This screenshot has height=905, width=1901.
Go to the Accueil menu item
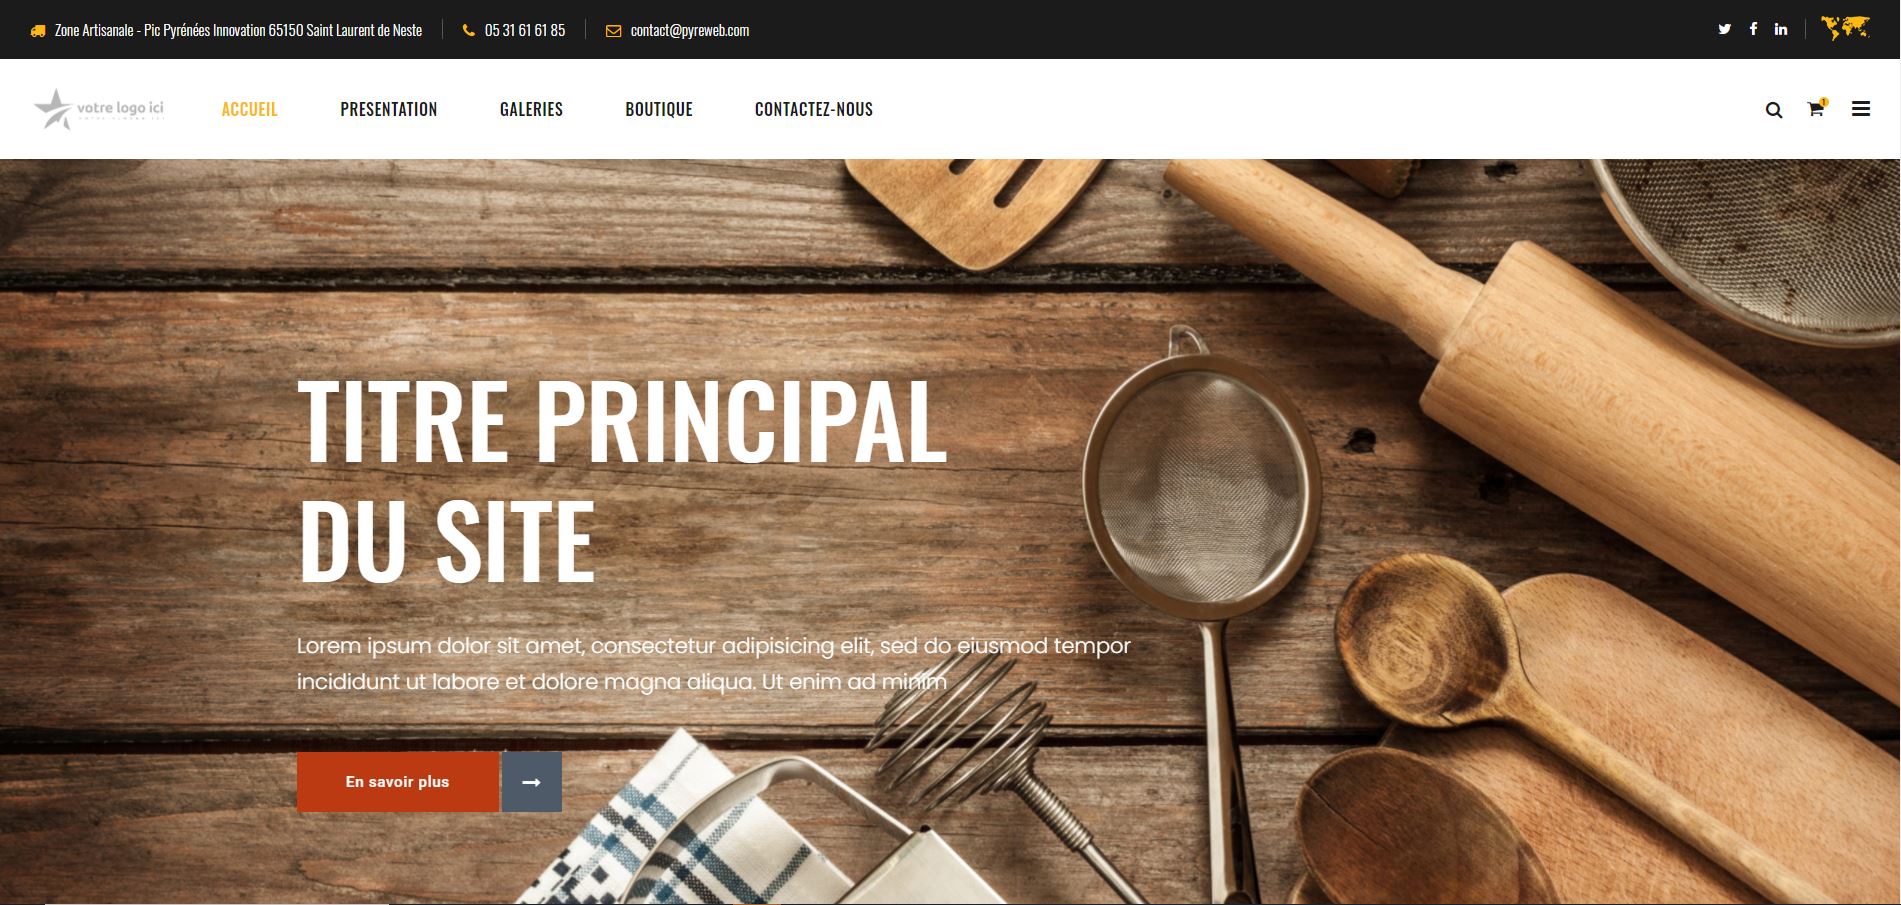click(x=249, y=109)
